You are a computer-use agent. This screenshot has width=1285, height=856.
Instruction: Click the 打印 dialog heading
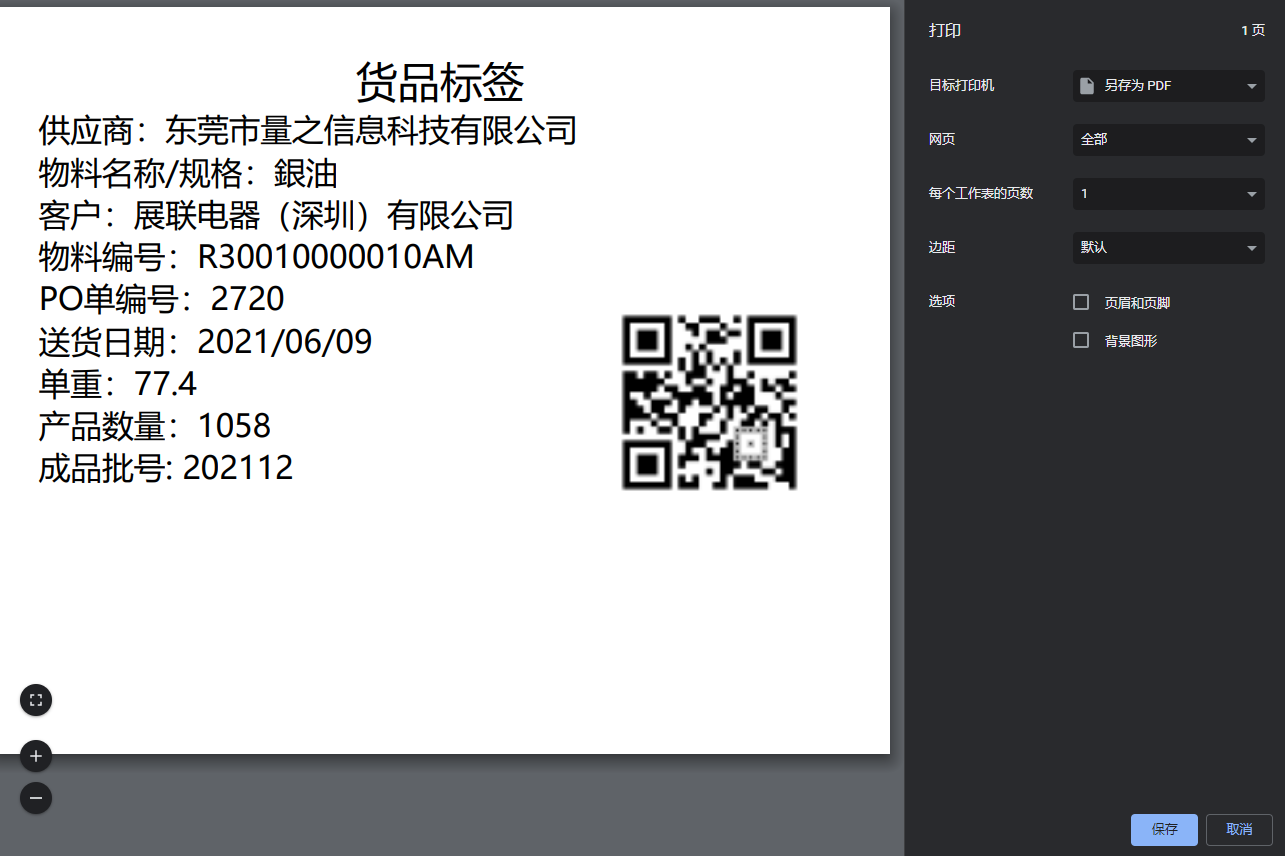click(945, 31)
